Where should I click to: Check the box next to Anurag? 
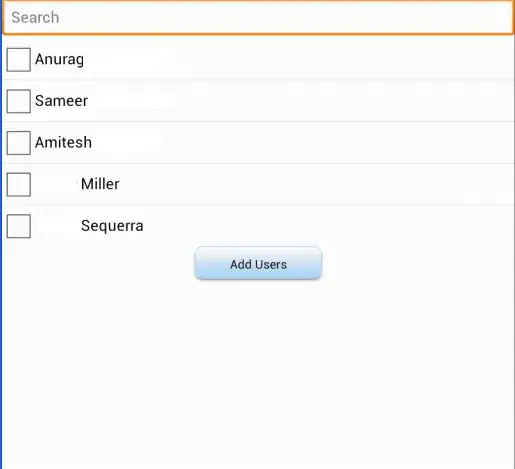click(19, 60)
